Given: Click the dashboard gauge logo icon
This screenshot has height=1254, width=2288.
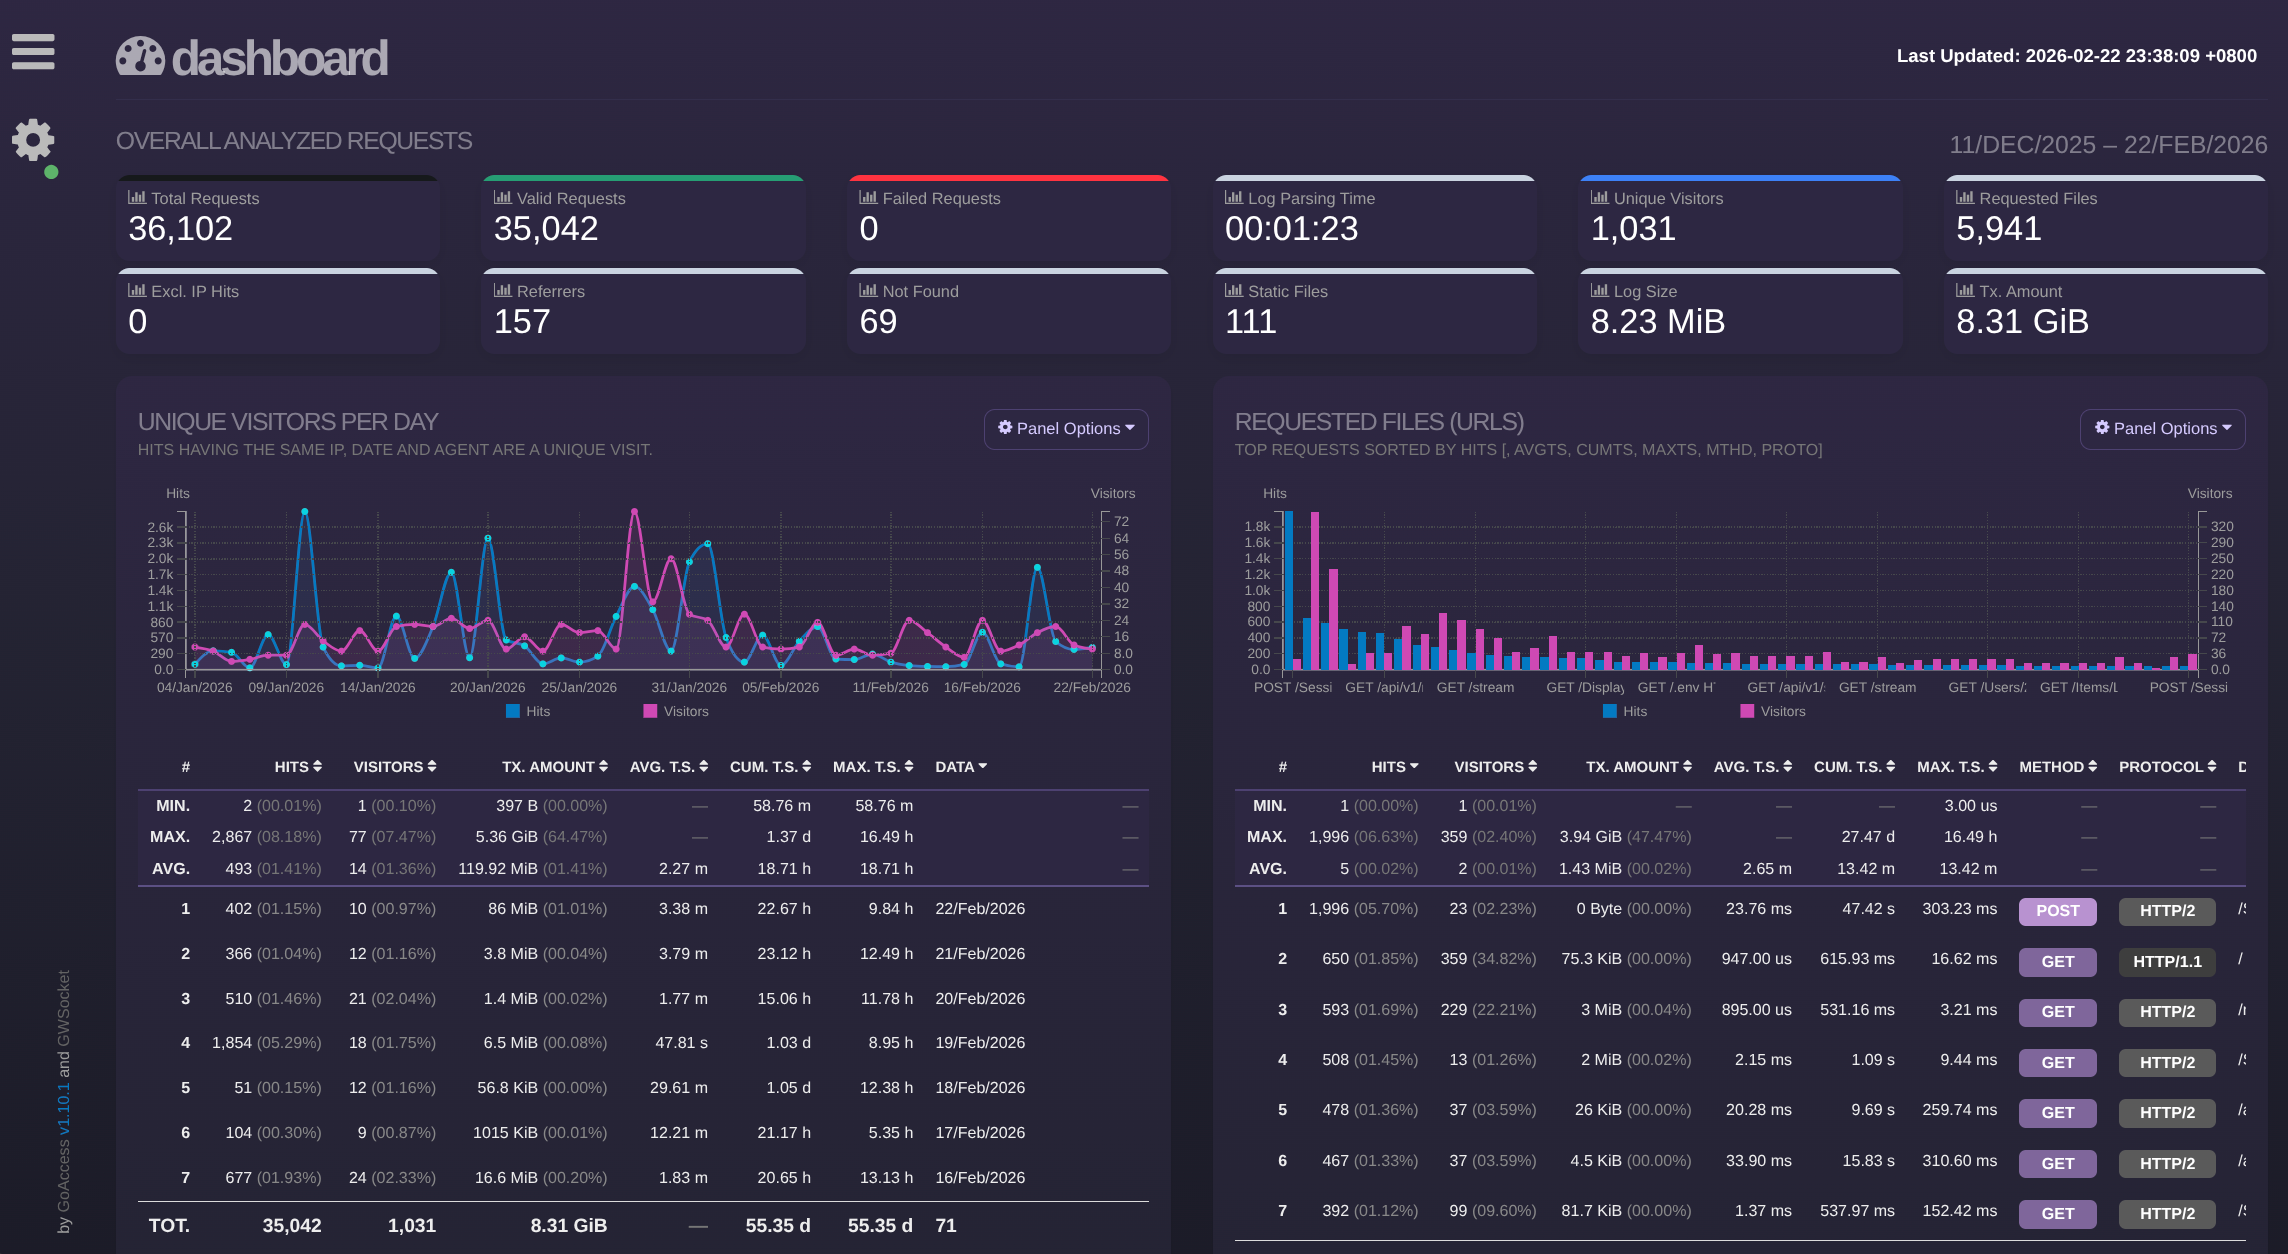Looking at the screenshot, I should [140, 57].
